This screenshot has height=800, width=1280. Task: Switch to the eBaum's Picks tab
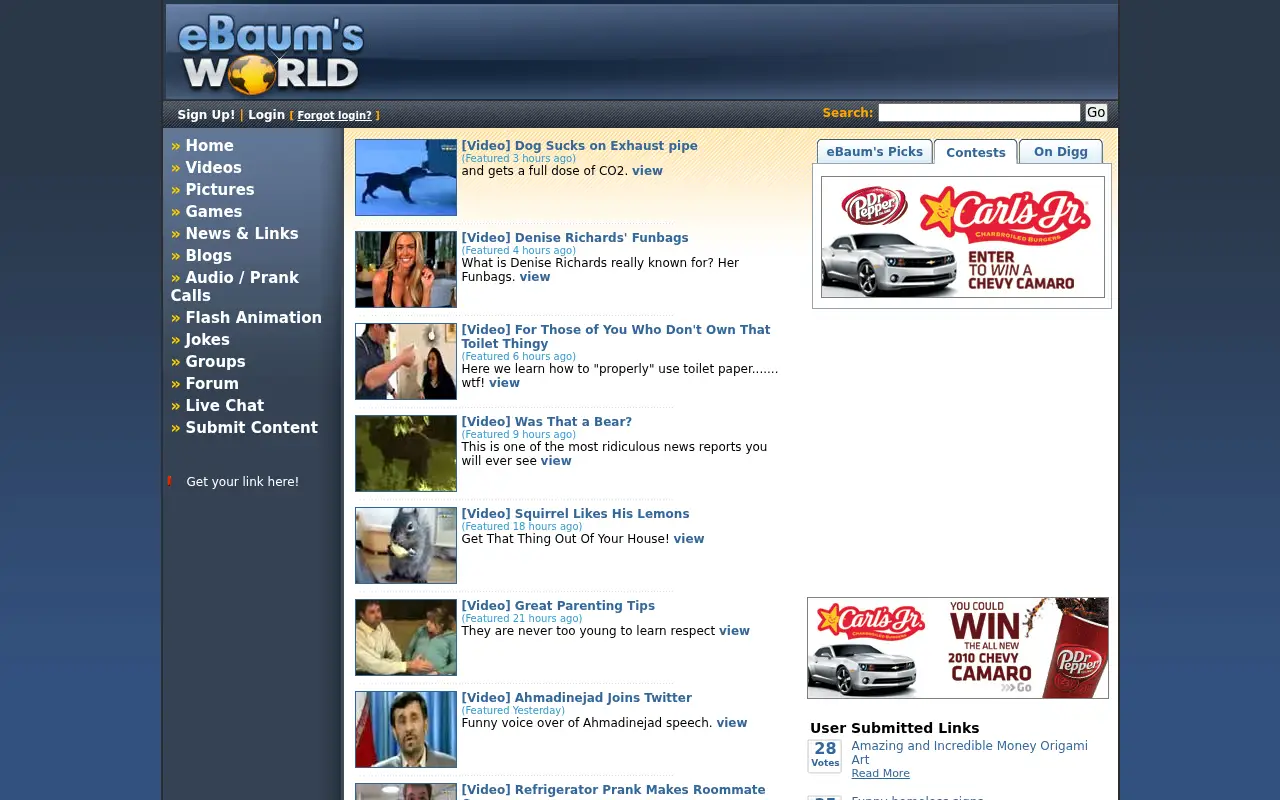[x=875, y=151]
